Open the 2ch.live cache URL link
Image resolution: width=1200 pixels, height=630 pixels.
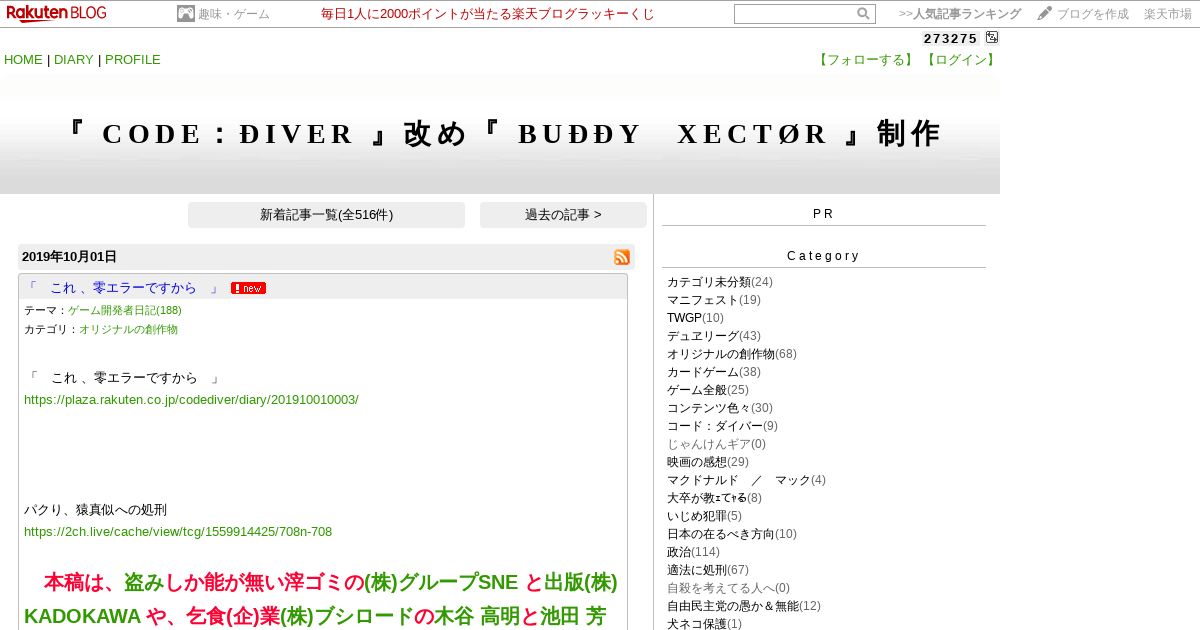coord(178,531)
